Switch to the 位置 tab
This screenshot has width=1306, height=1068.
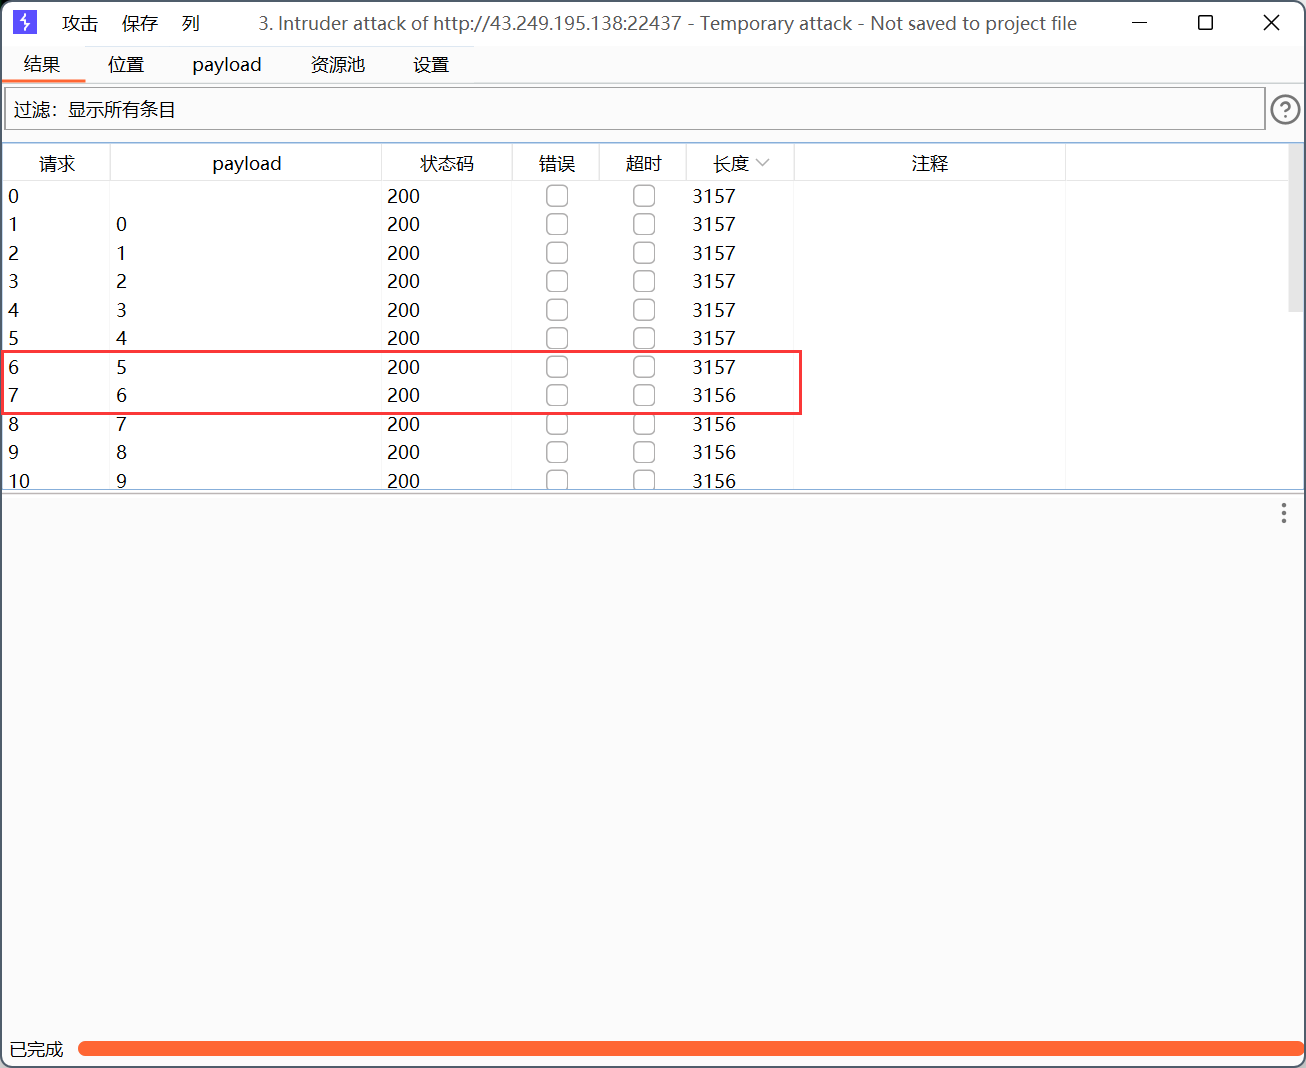[x=126, y=65]
